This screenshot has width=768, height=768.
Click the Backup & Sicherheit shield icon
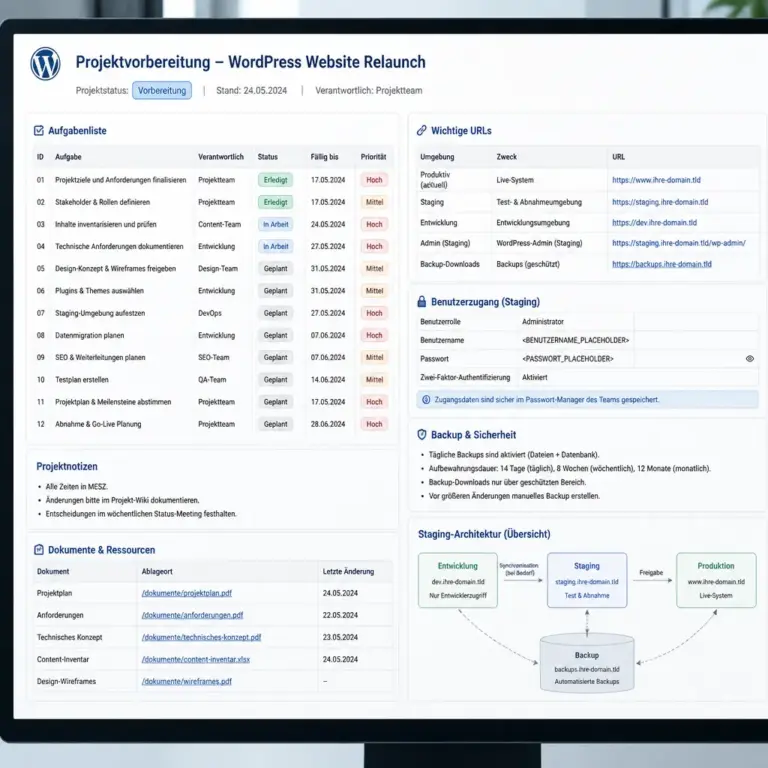tap(421, 434)
